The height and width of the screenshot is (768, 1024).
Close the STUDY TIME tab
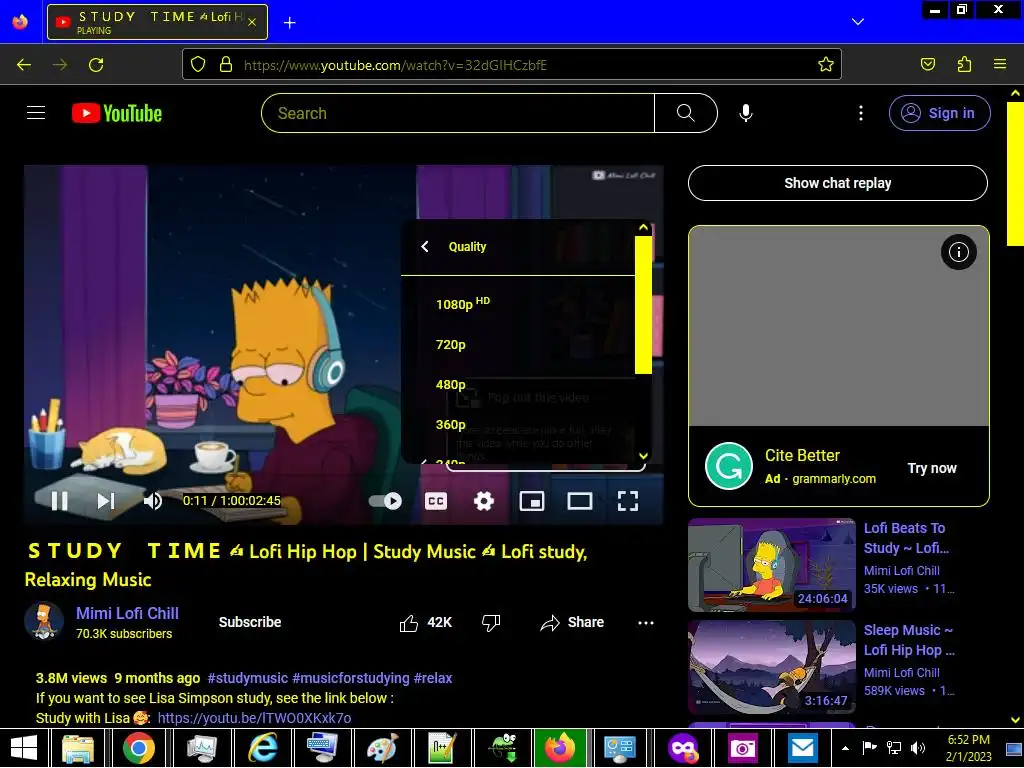click(252, 23)
